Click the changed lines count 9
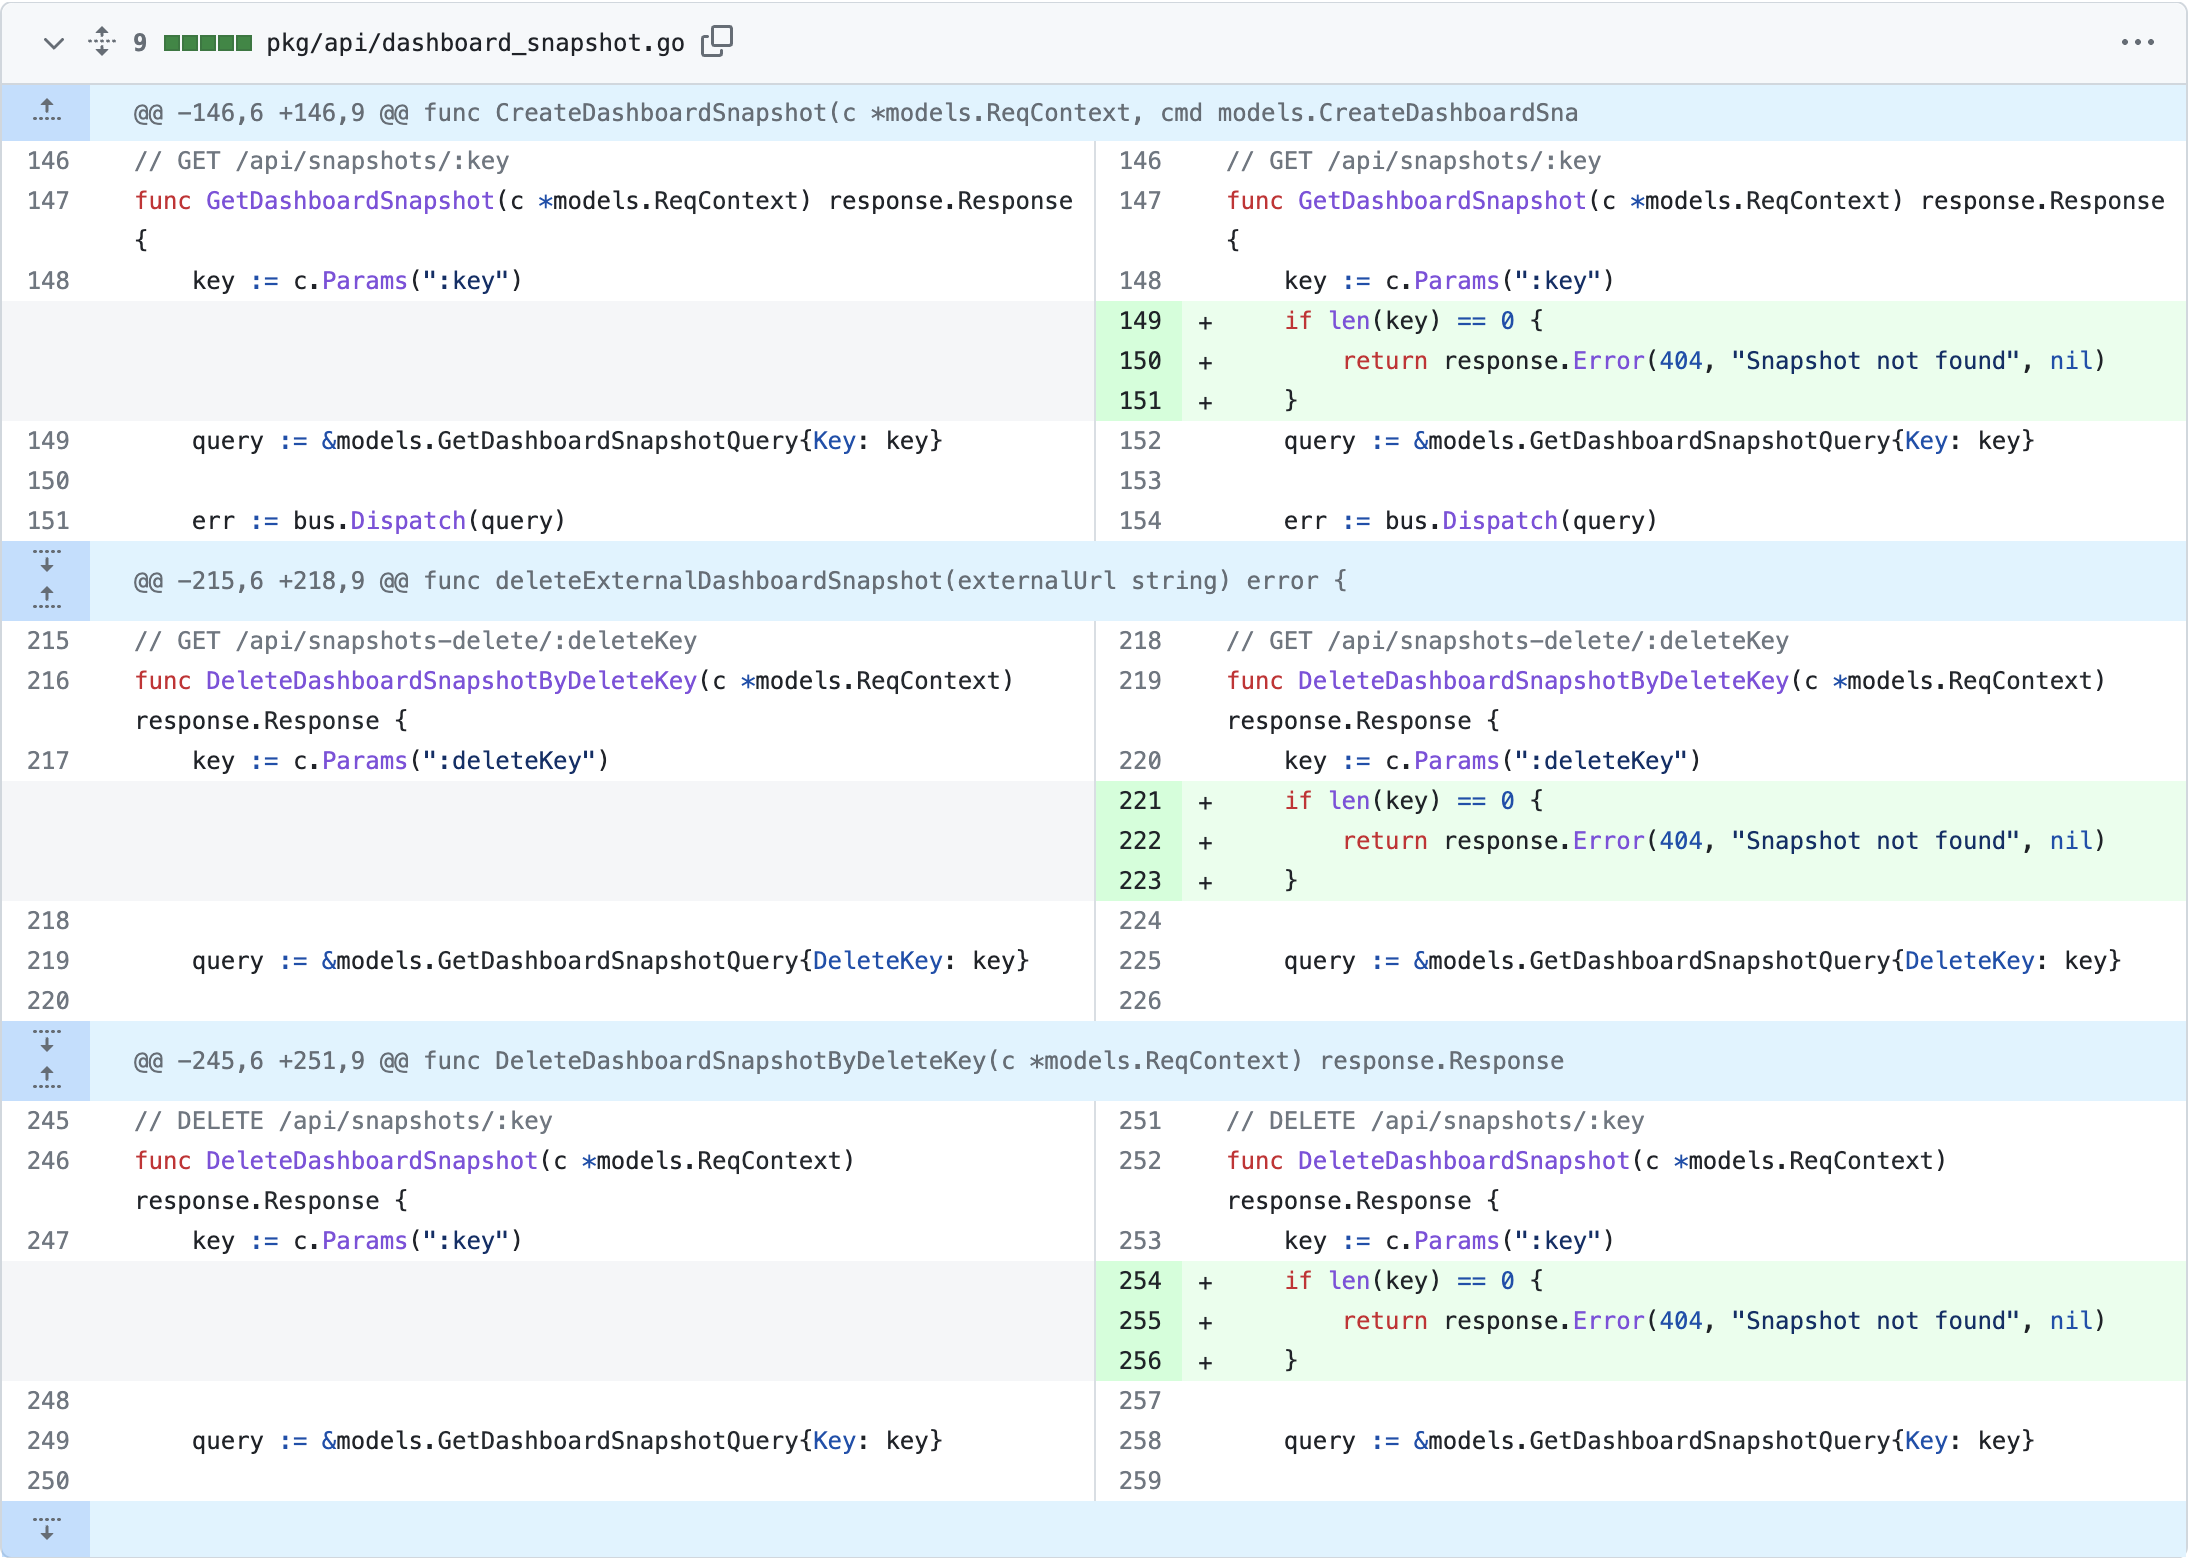Screen dimensions: 2190x1558 pos(140,43)
